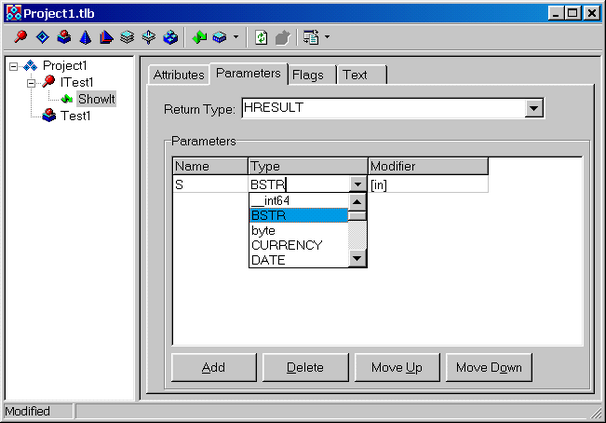This screenshot has width=606, height=423.
Task: Click the New CoClass toolbar icon
Action: pyautogui.click(x=63, y=38)
